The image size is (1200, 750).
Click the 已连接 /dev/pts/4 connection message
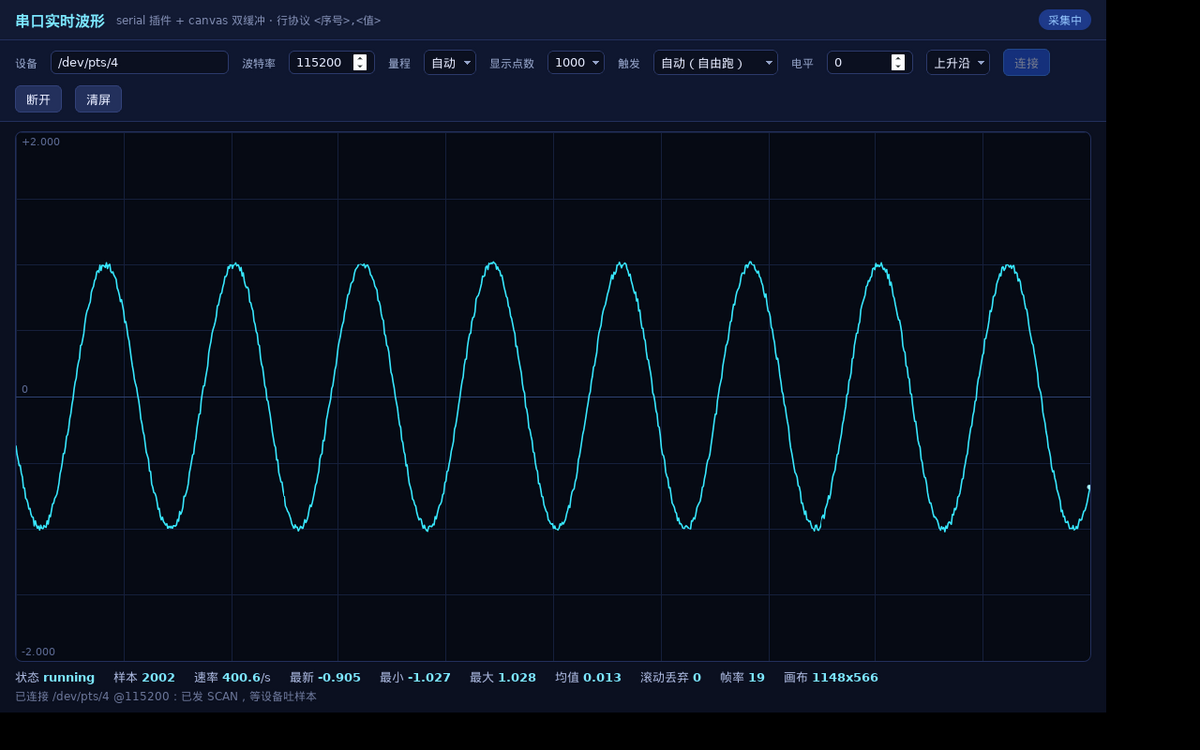pyautogui.click(x=166, y=697)
